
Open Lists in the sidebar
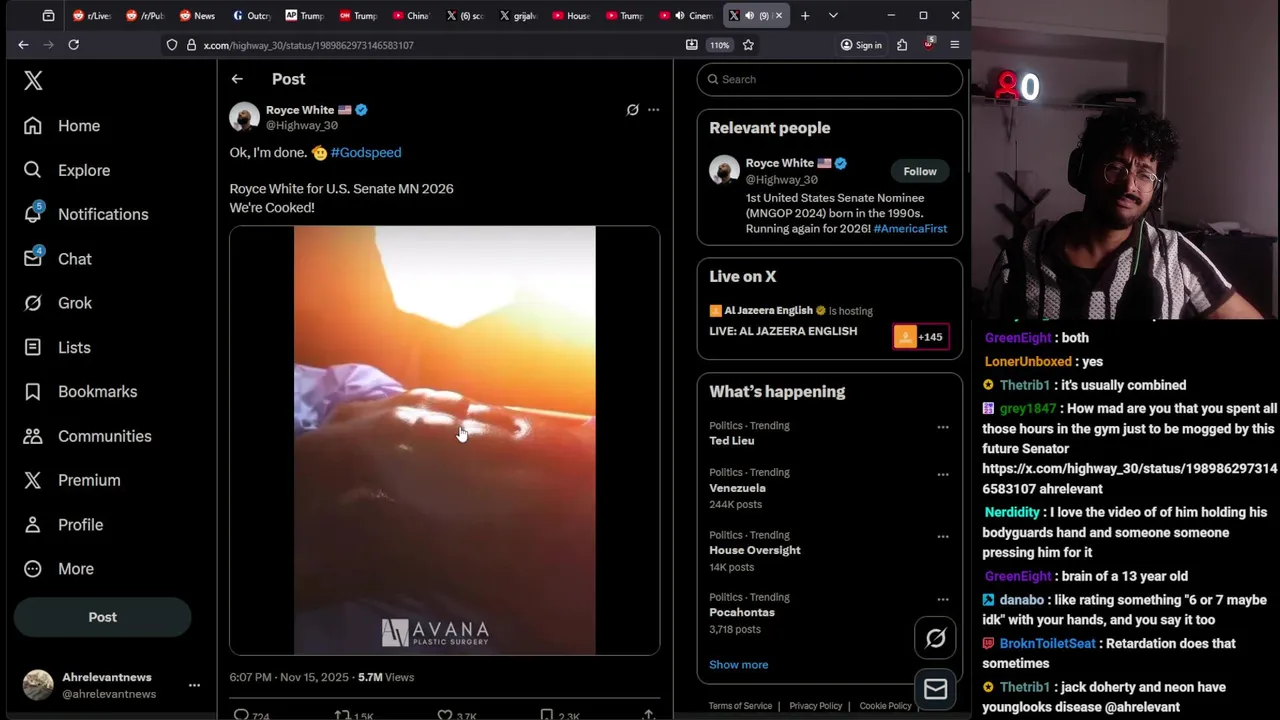click(57, 347)
